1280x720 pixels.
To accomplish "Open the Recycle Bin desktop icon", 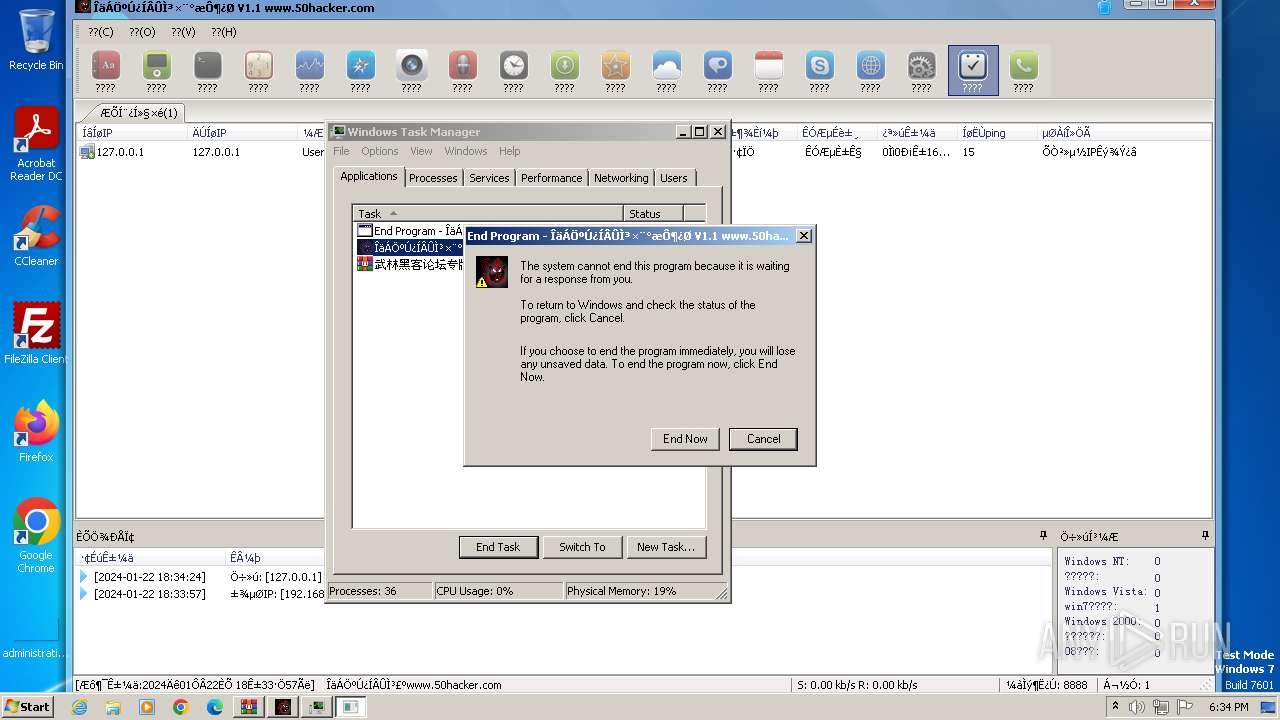I will point(36,40).
